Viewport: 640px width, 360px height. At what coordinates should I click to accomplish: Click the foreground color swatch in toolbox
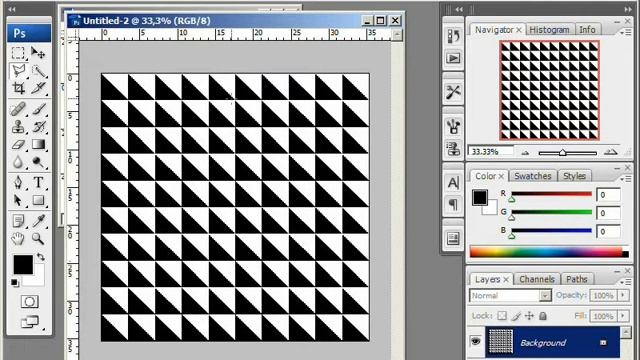tap(23, 264)
